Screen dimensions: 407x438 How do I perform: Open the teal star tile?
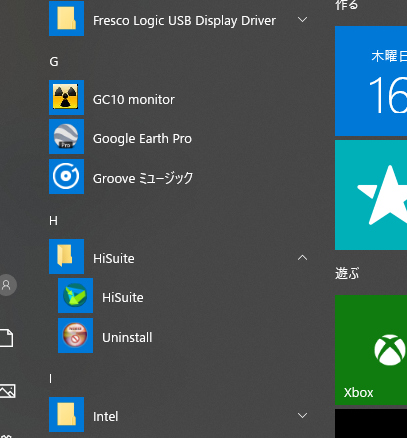pyautogui.click(x=371, y=195)
